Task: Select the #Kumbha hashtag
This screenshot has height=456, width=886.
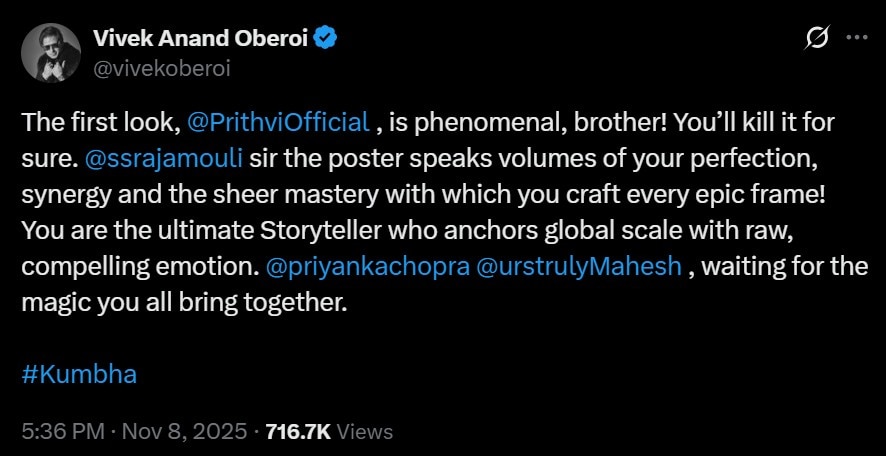Action: [78, 375]
